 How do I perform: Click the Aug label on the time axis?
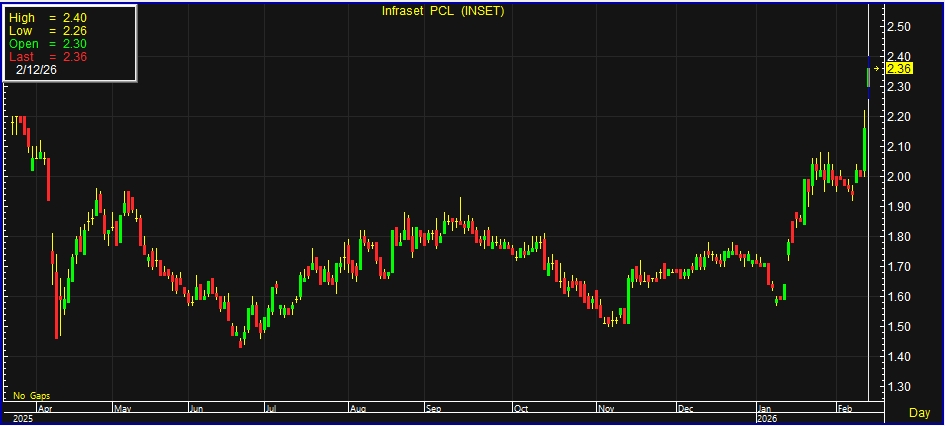[358, 409]
